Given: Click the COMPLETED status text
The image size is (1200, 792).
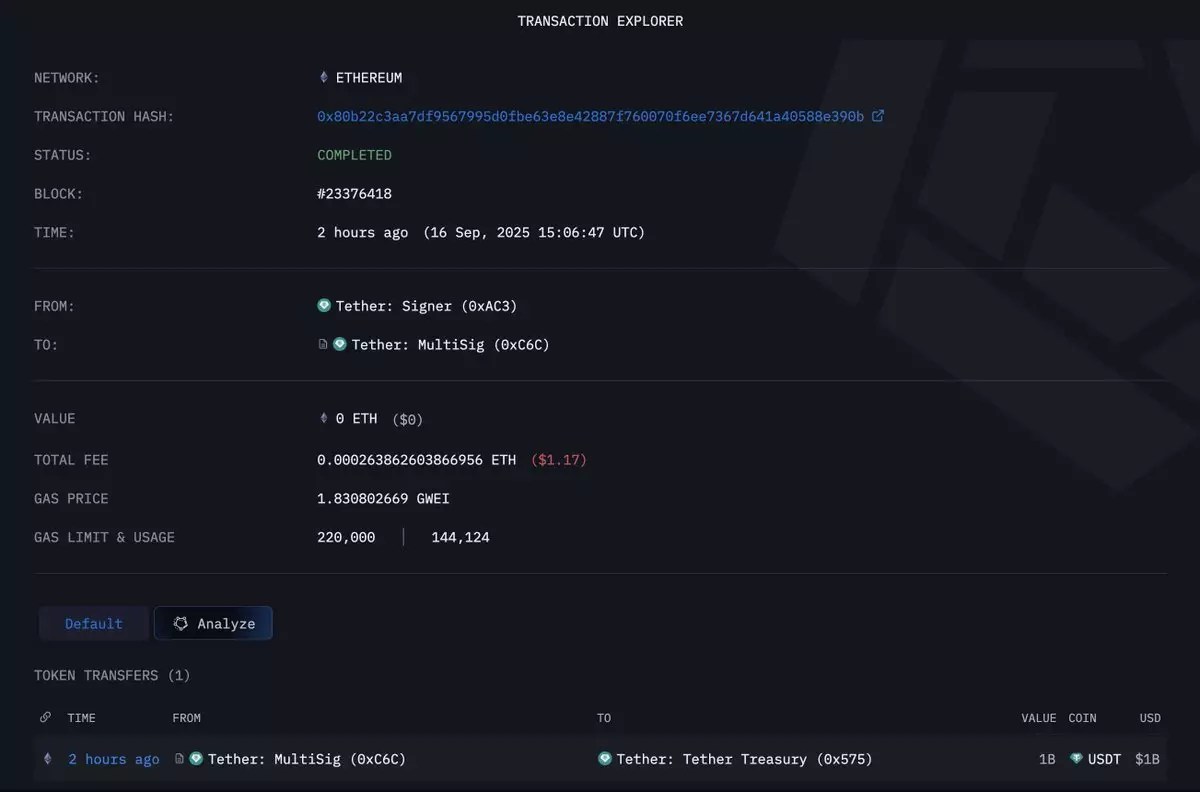Looking at the screenshot, I should 354,155.
